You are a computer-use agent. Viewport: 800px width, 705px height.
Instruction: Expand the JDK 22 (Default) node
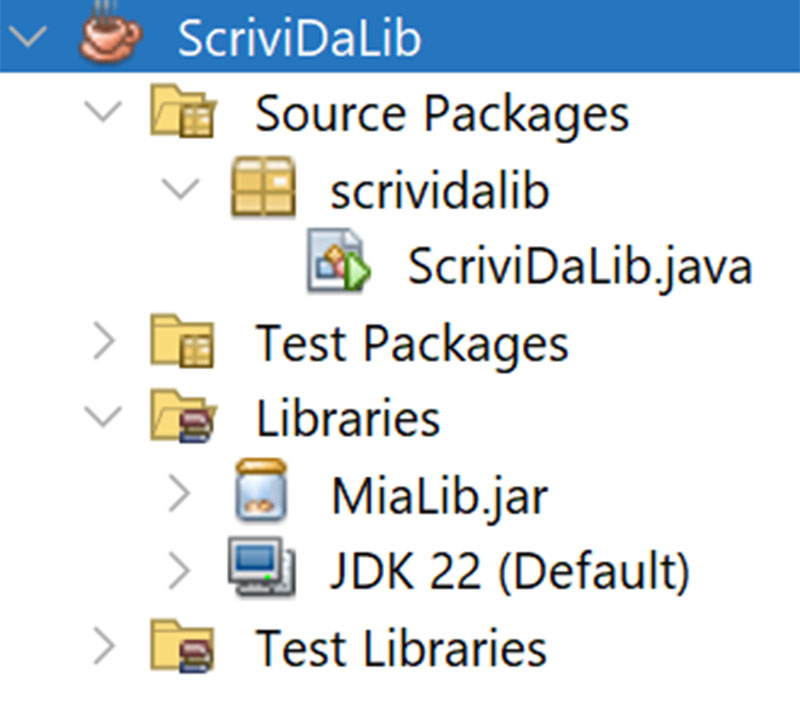(180, 570)
